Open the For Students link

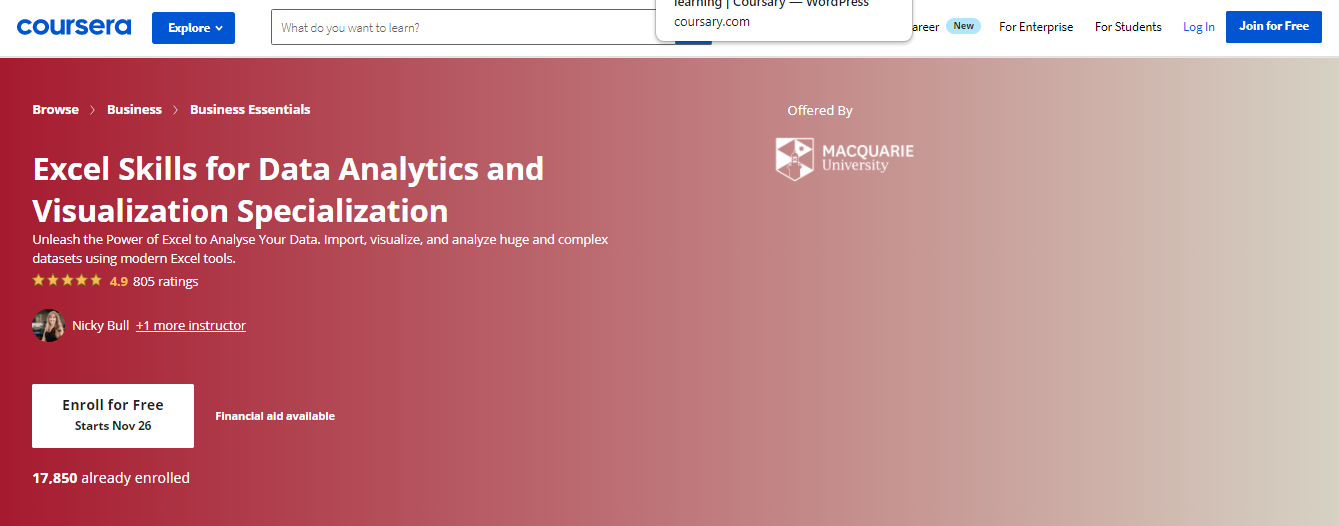click(x=1128, y=27)
